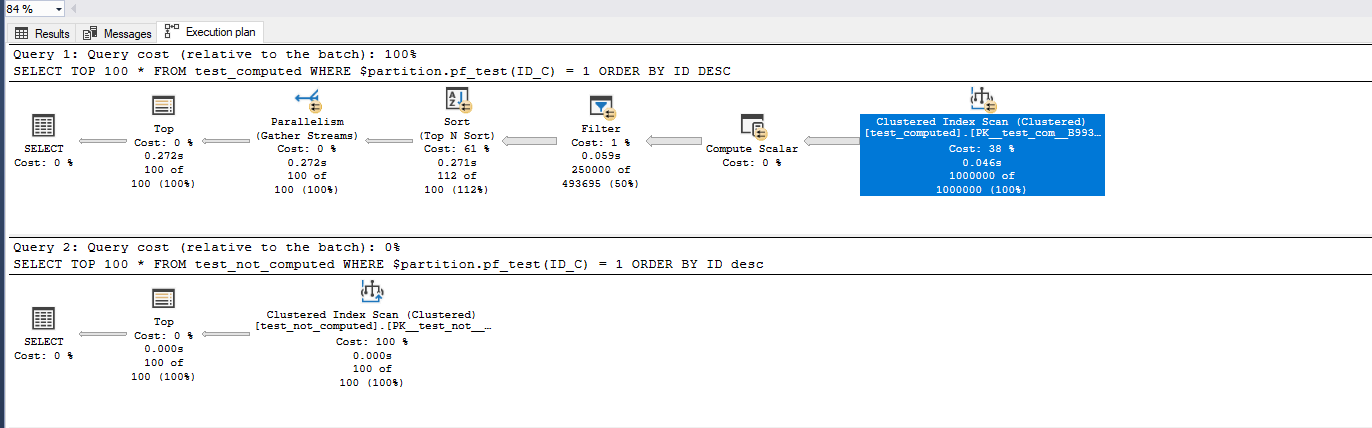Click the Query 2 SQL statement text
The width and height of the screenshot is (1372, 428).
pos(389,264)
